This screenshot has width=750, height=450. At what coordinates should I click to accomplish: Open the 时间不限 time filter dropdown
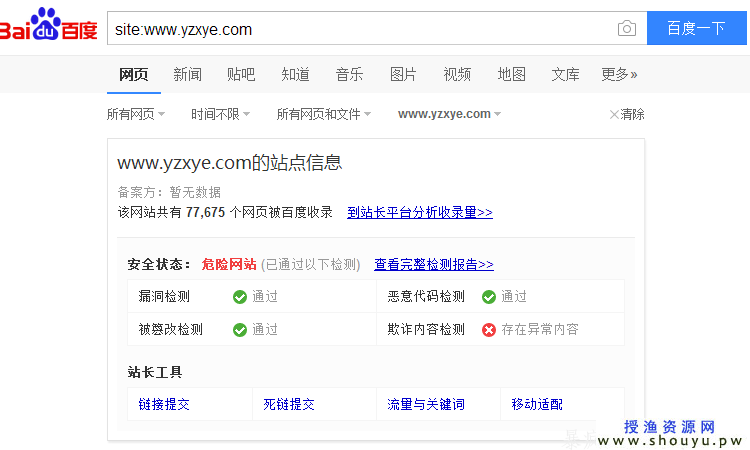(x=221, y=114)
